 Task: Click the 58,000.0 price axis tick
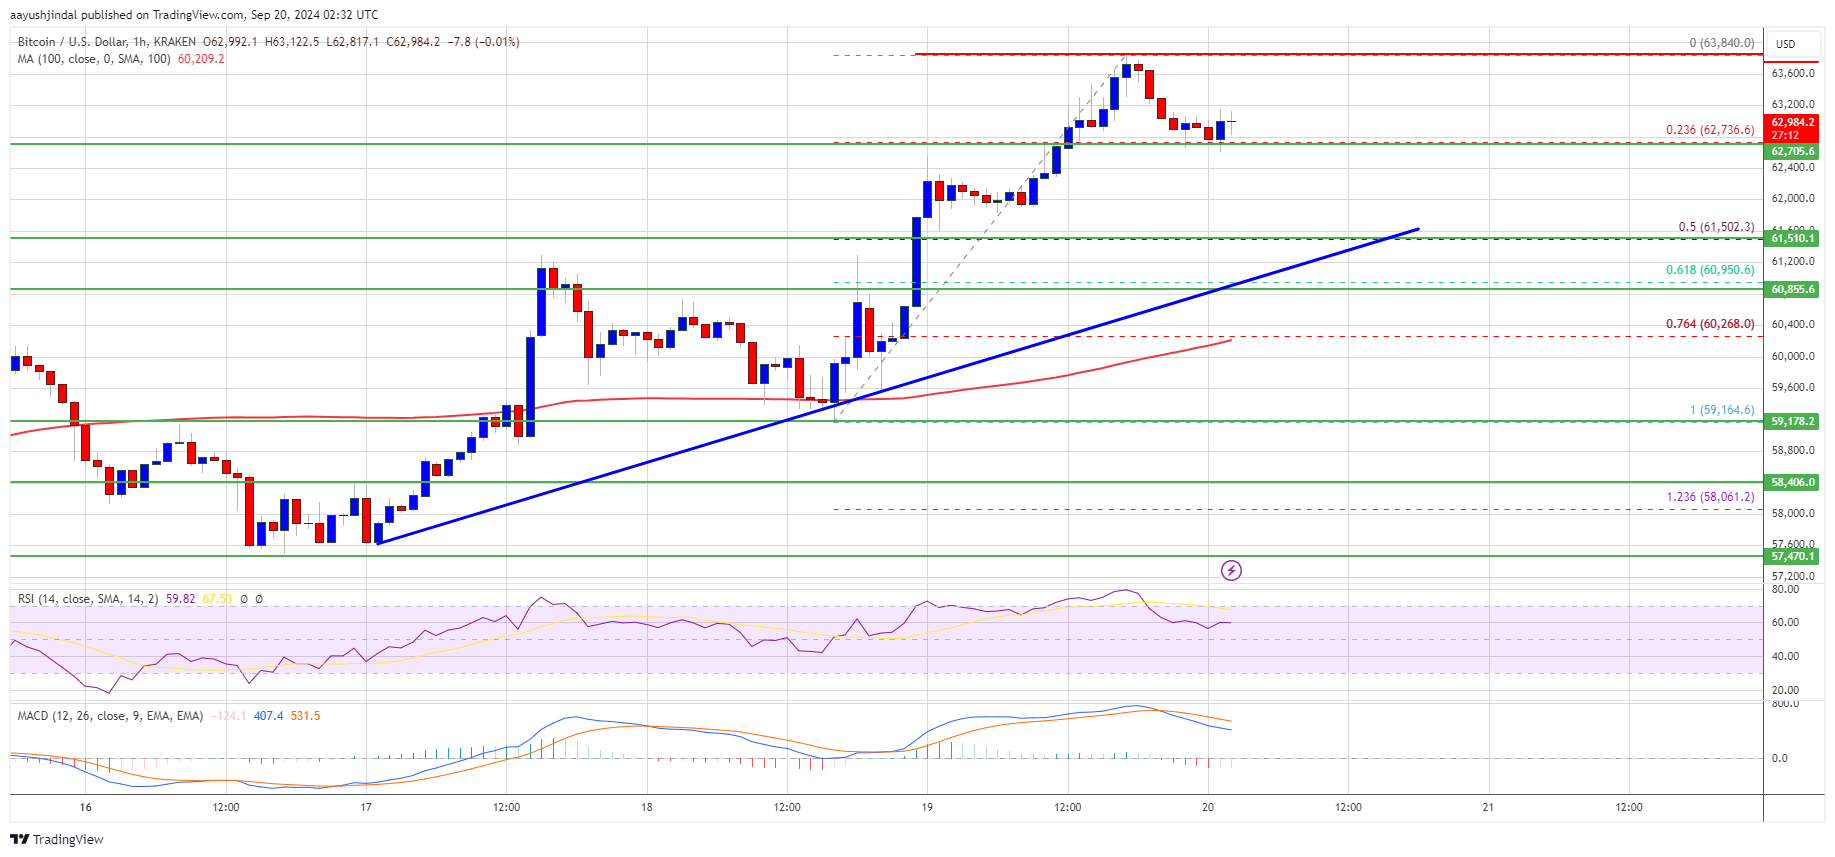coord(1793,513)
